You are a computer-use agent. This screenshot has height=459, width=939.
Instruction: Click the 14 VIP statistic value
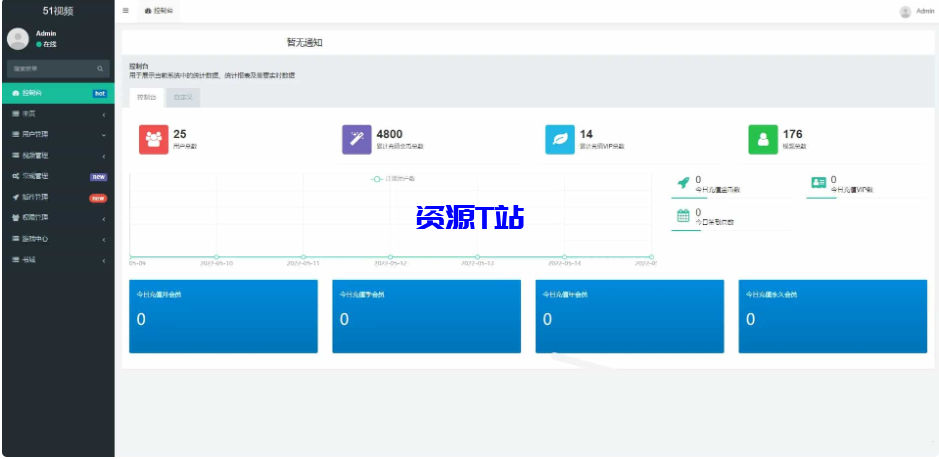point(586,134)
